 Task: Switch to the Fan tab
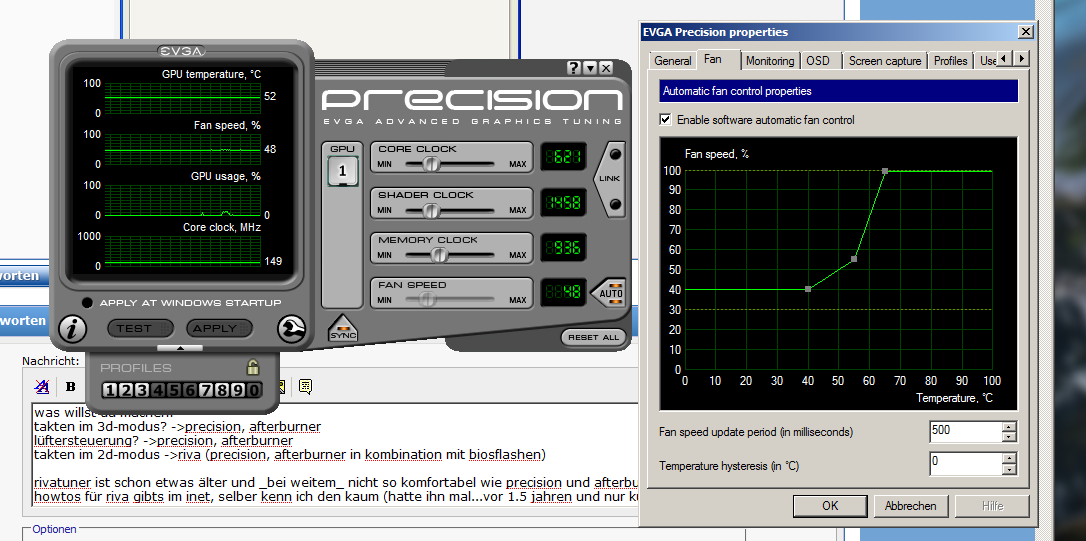tap(713, 60)
